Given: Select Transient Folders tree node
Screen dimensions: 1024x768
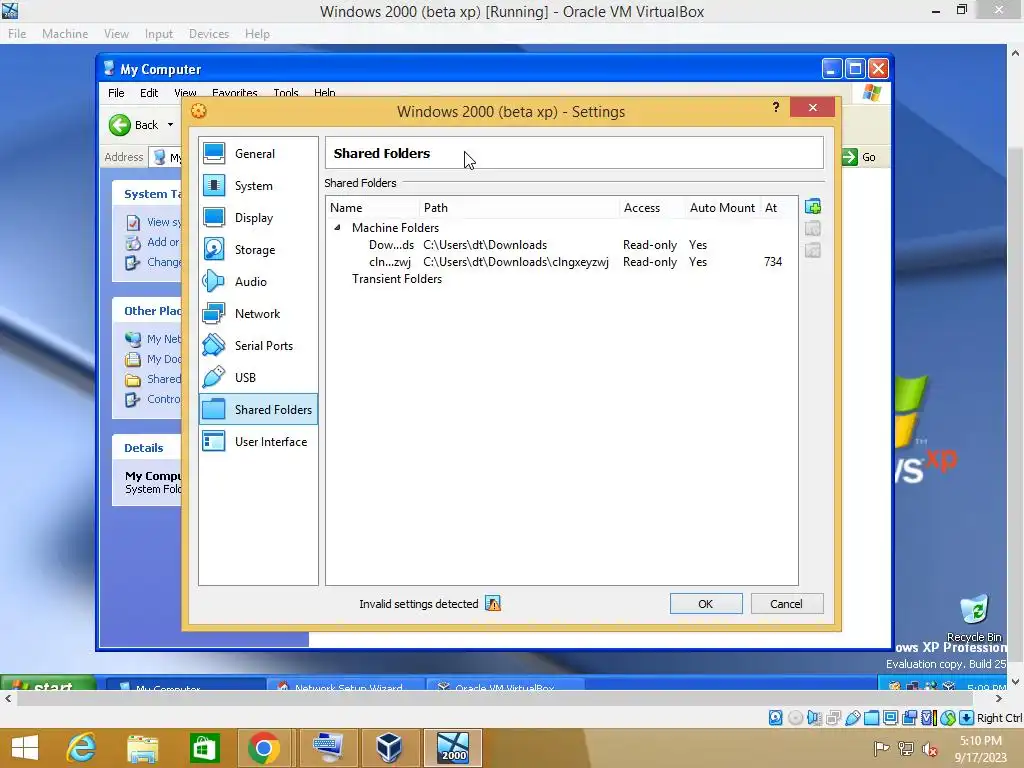Looking at the screenshot, I should tap(397, 279).
